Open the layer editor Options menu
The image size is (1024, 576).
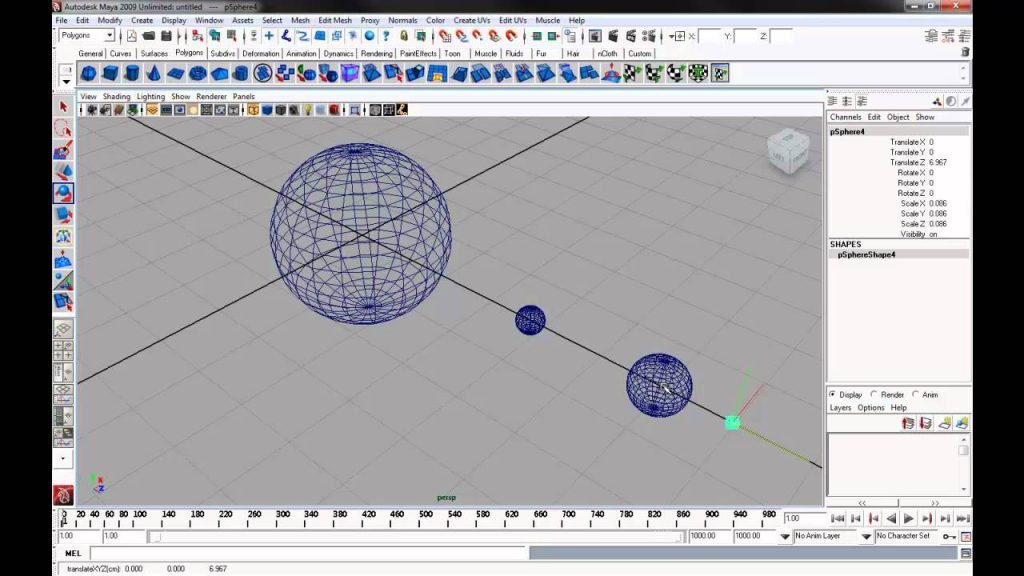pos(871,408)
